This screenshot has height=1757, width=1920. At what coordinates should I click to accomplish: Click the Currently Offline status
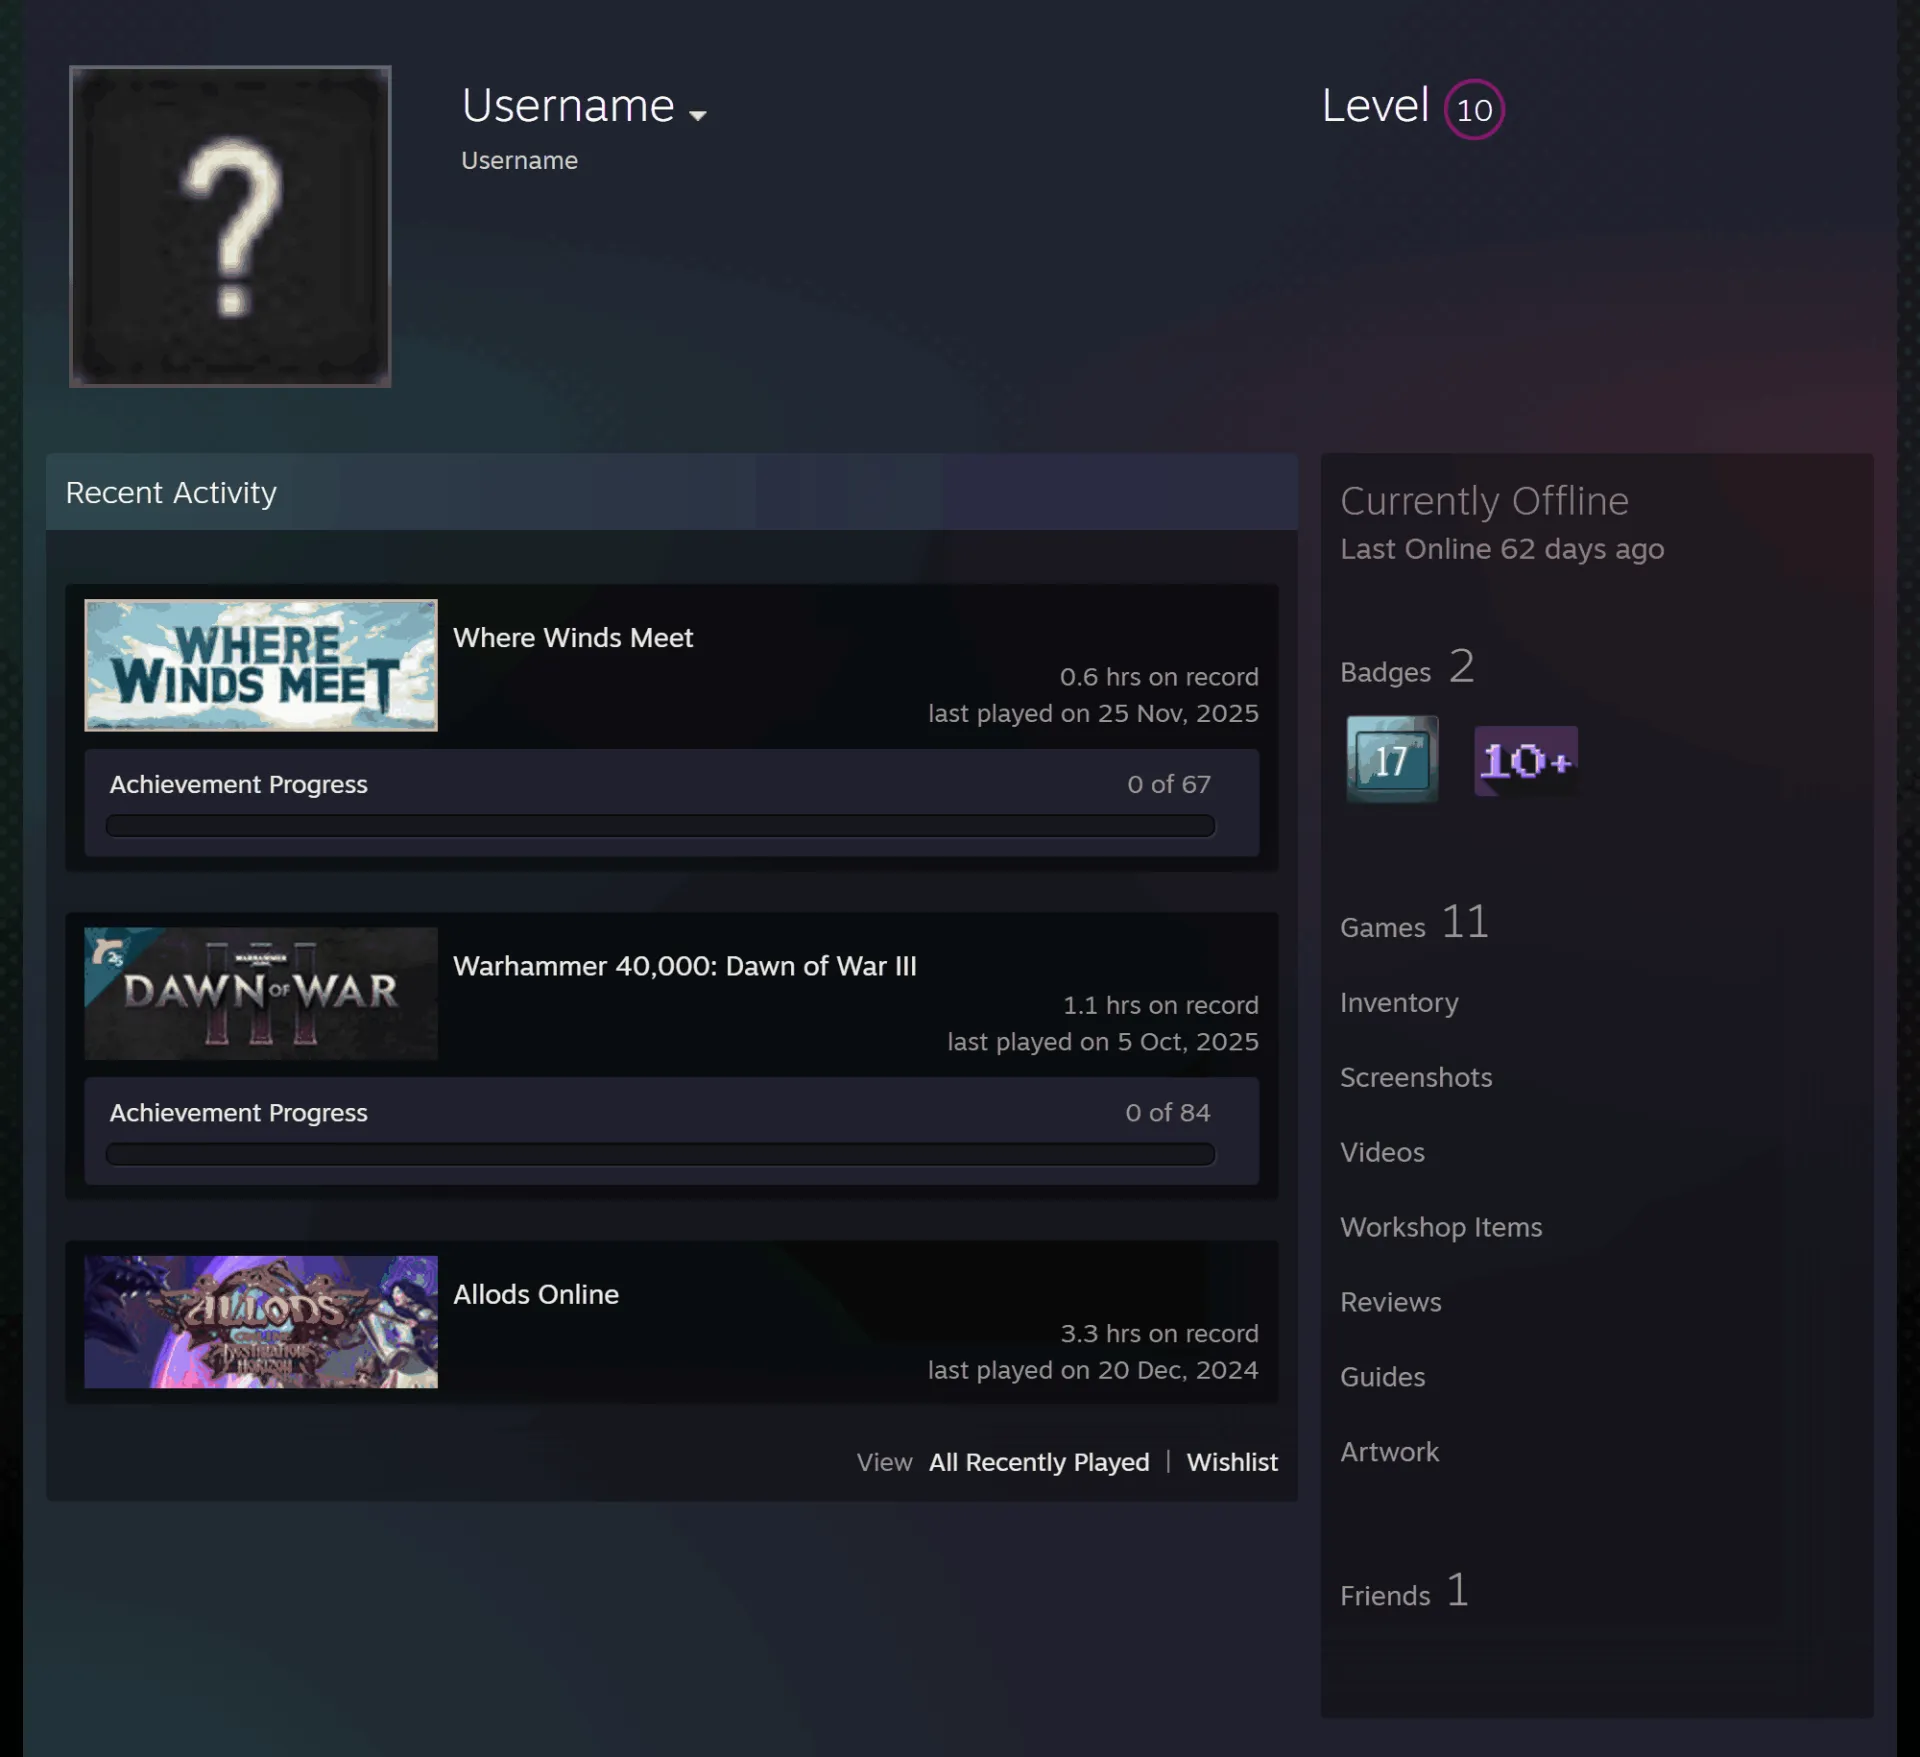tap(1484, 501)
